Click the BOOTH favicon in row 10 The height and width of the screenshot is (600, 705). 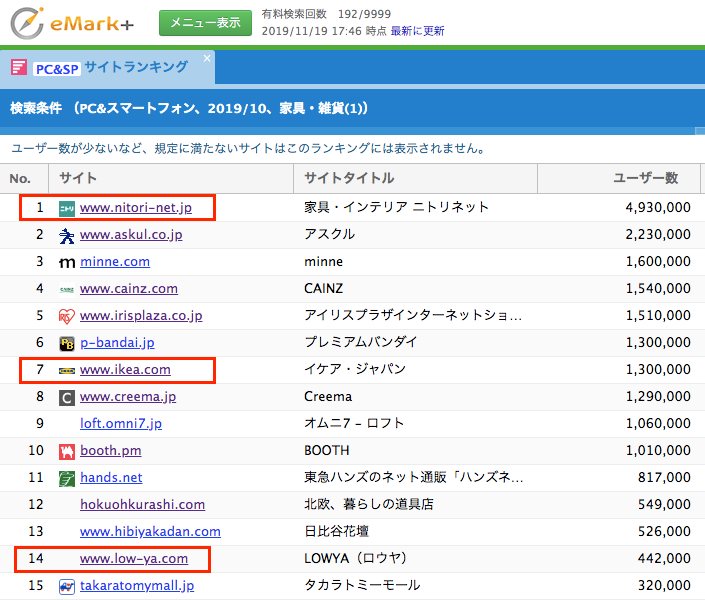point(67,452)
